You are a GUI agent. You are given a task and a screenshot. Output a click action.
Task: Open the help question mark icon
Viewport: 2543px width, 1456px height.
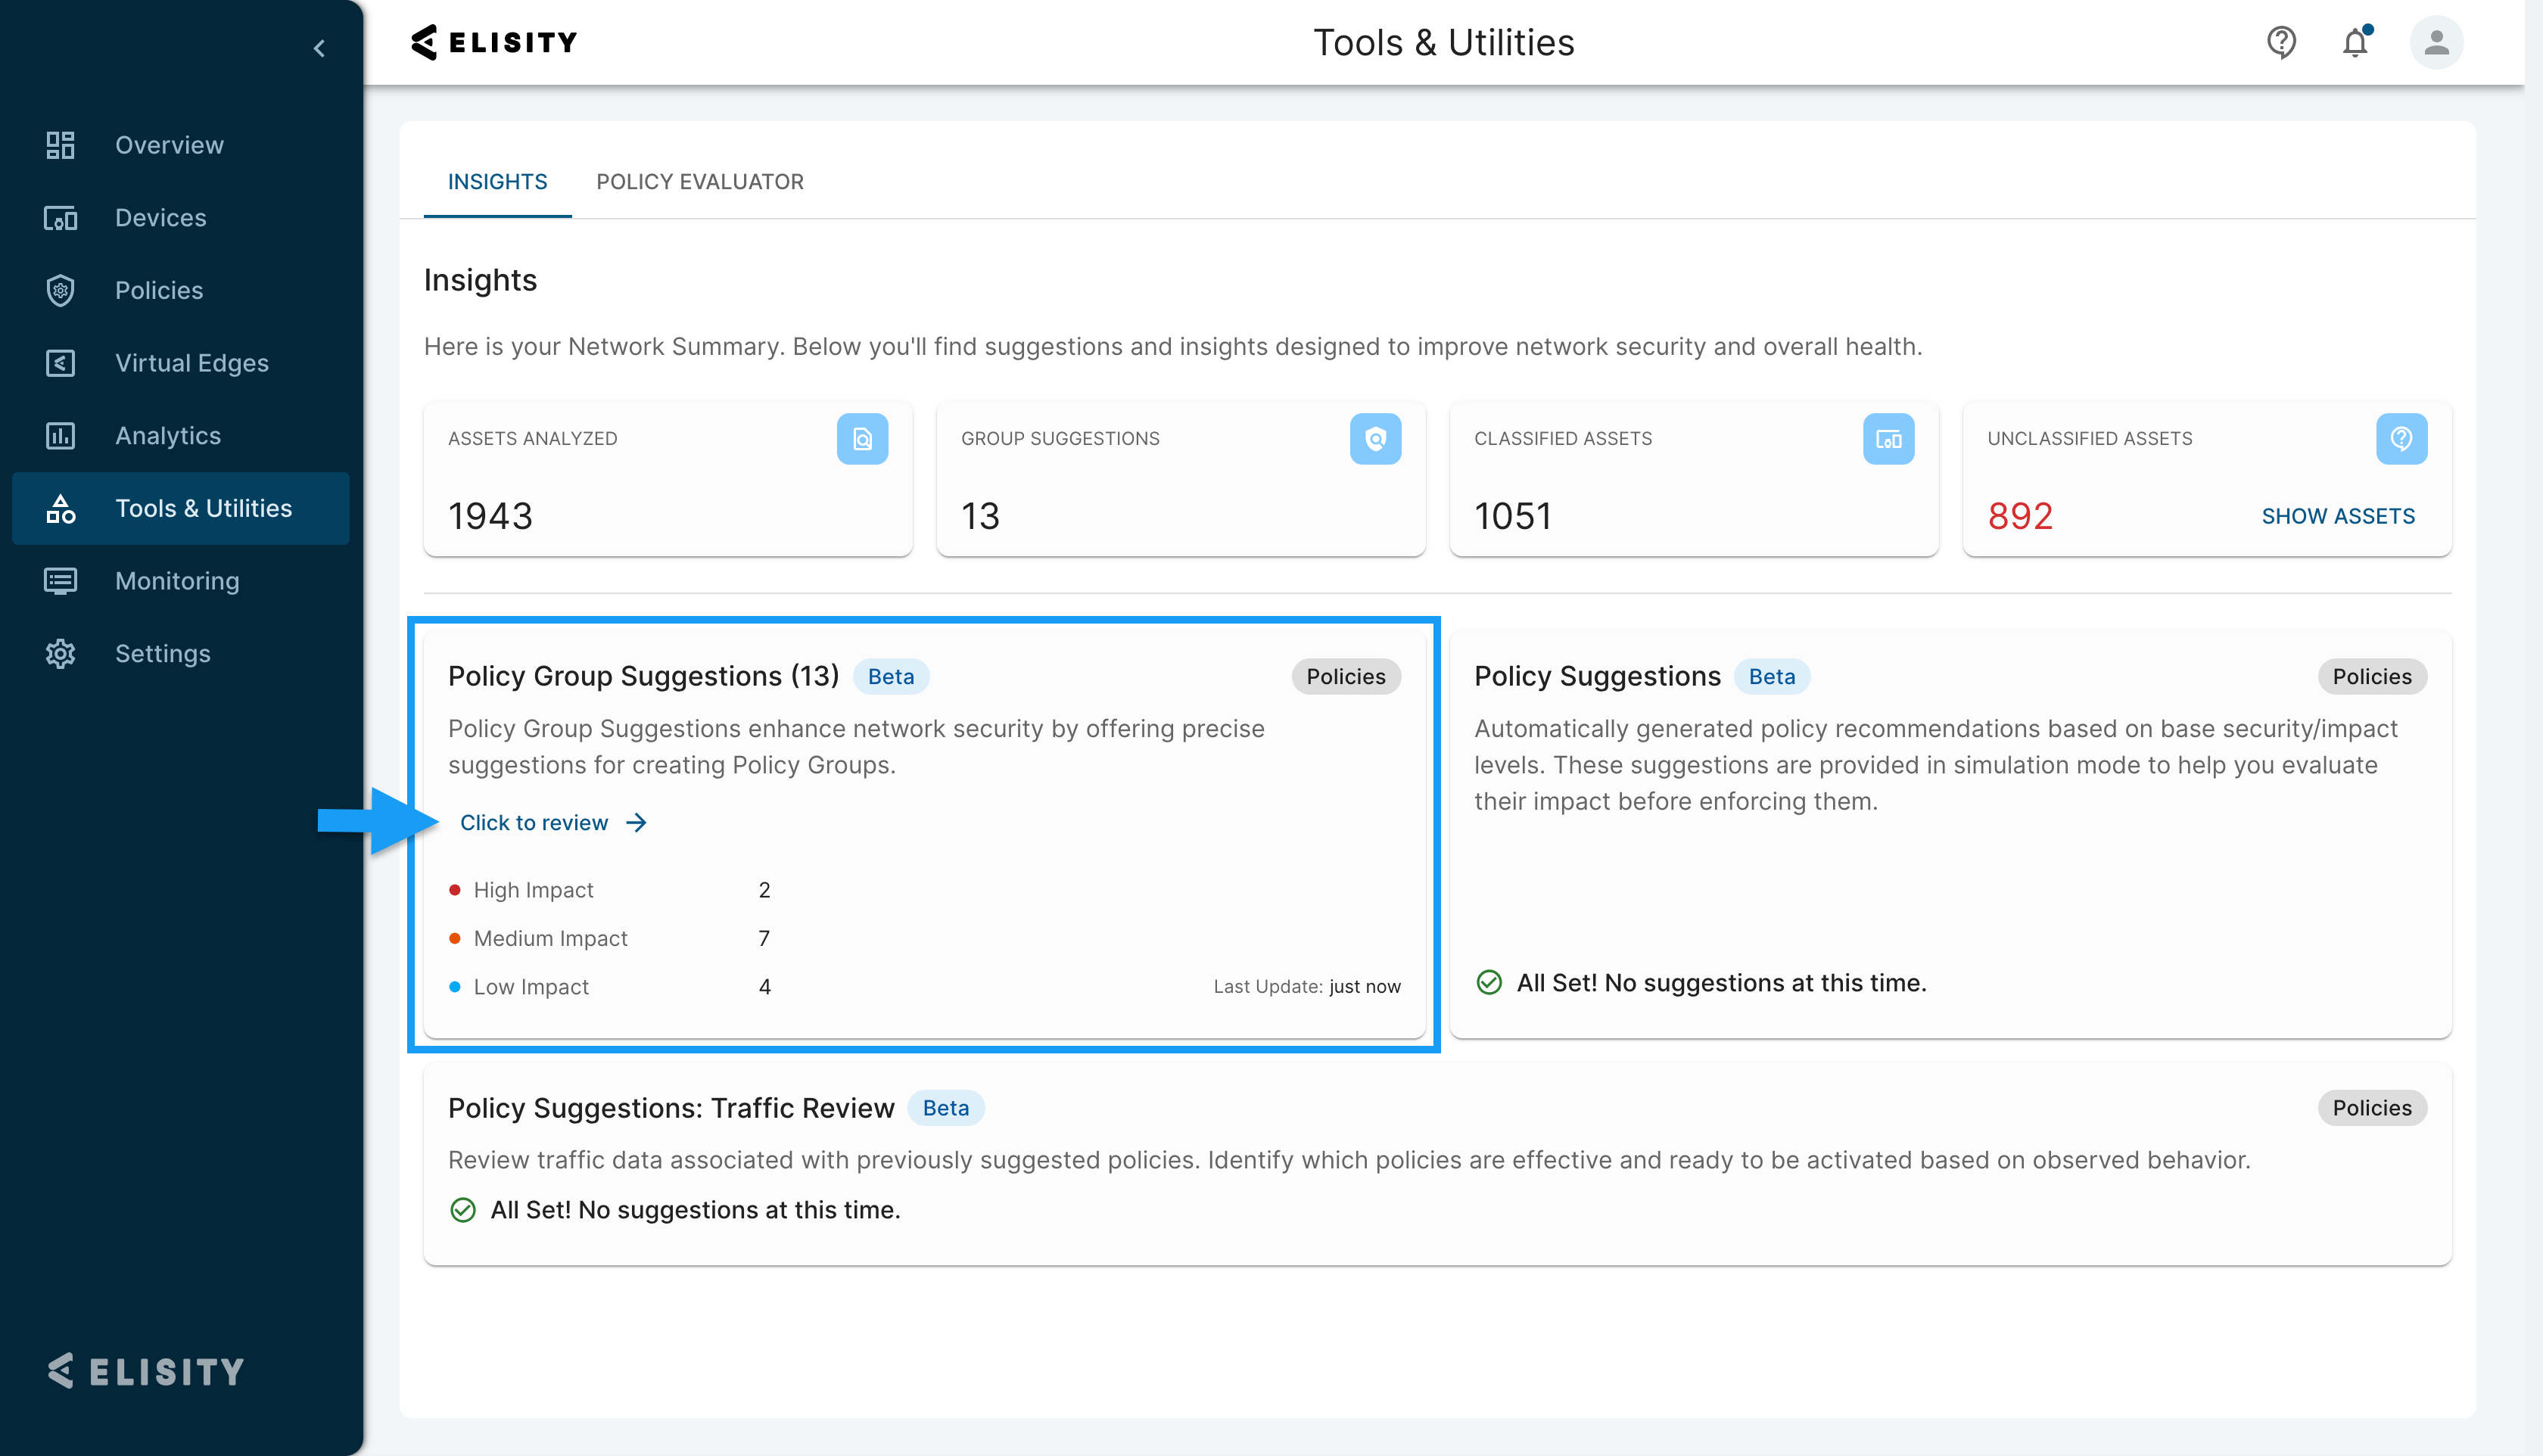pyautogui.click(x=2281, y=42)
